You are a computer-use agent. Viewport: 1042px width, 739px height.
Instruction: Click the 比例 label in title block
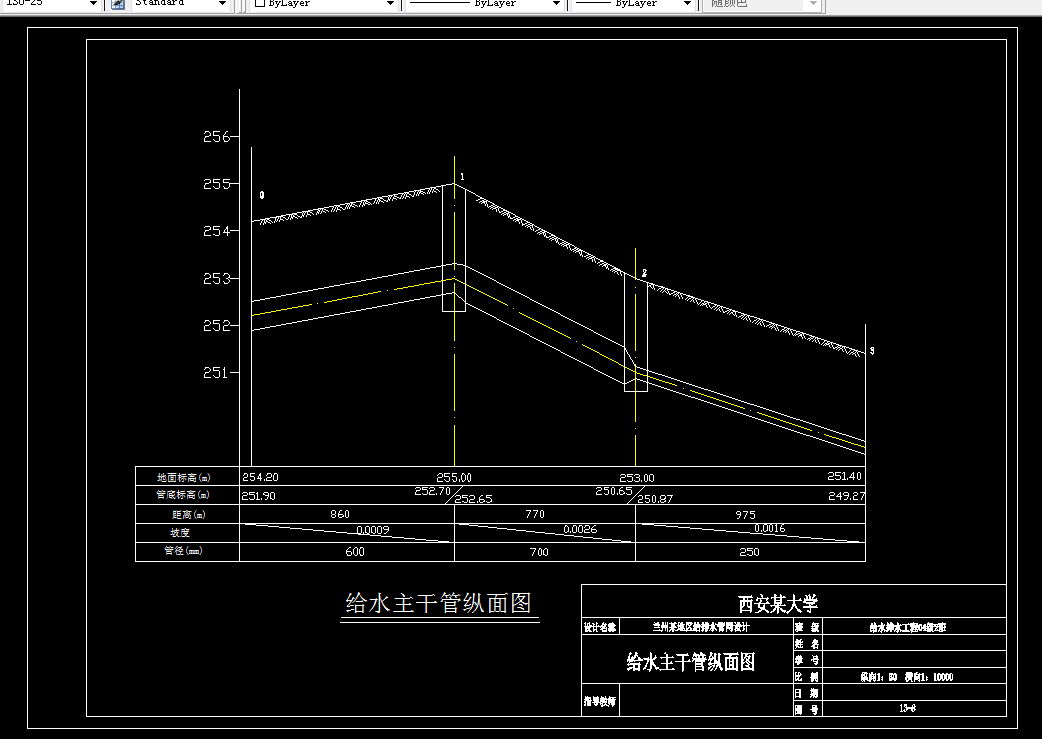pyautogui.click(x=807, y=677)
